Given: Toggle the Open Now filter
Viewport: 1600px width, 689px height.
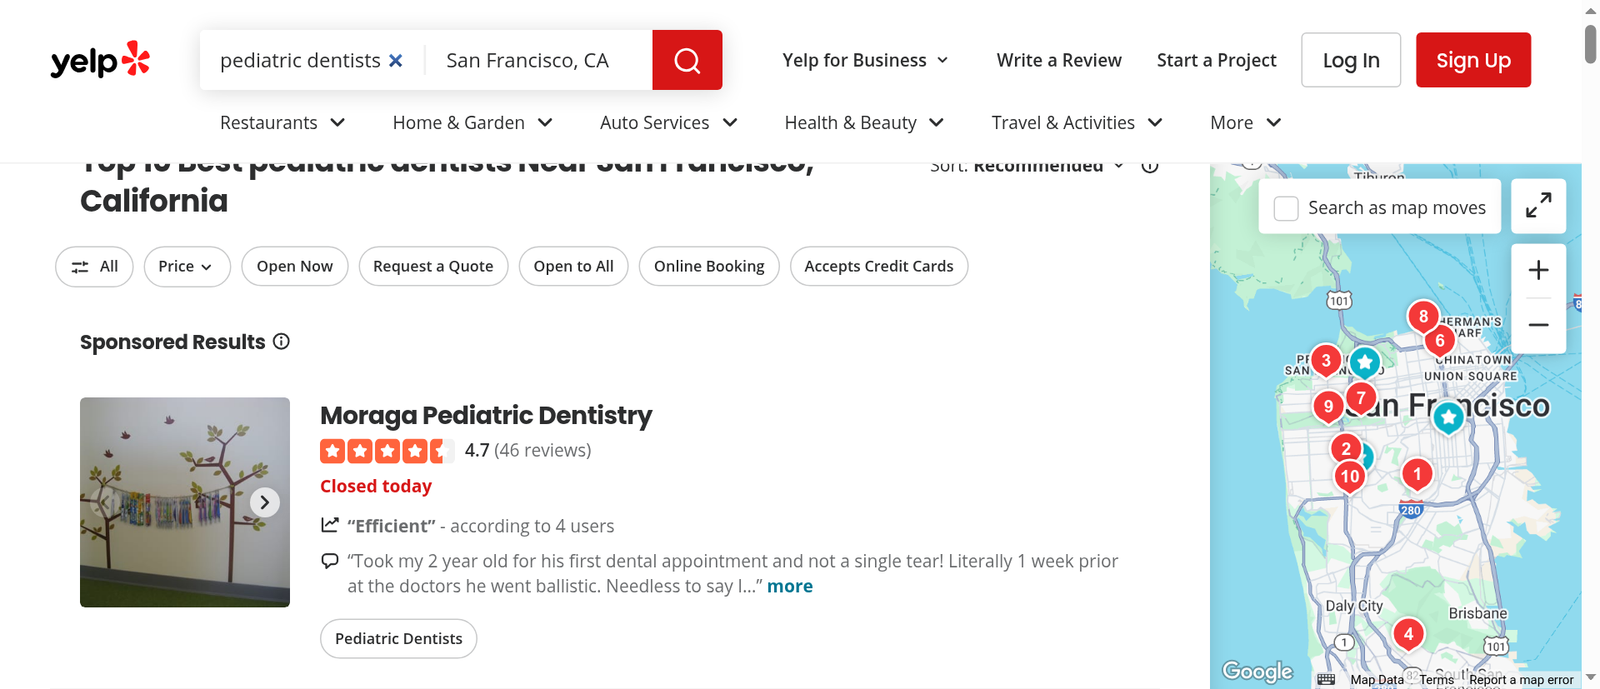Looking at the screenshot, I should pos(295,266).
